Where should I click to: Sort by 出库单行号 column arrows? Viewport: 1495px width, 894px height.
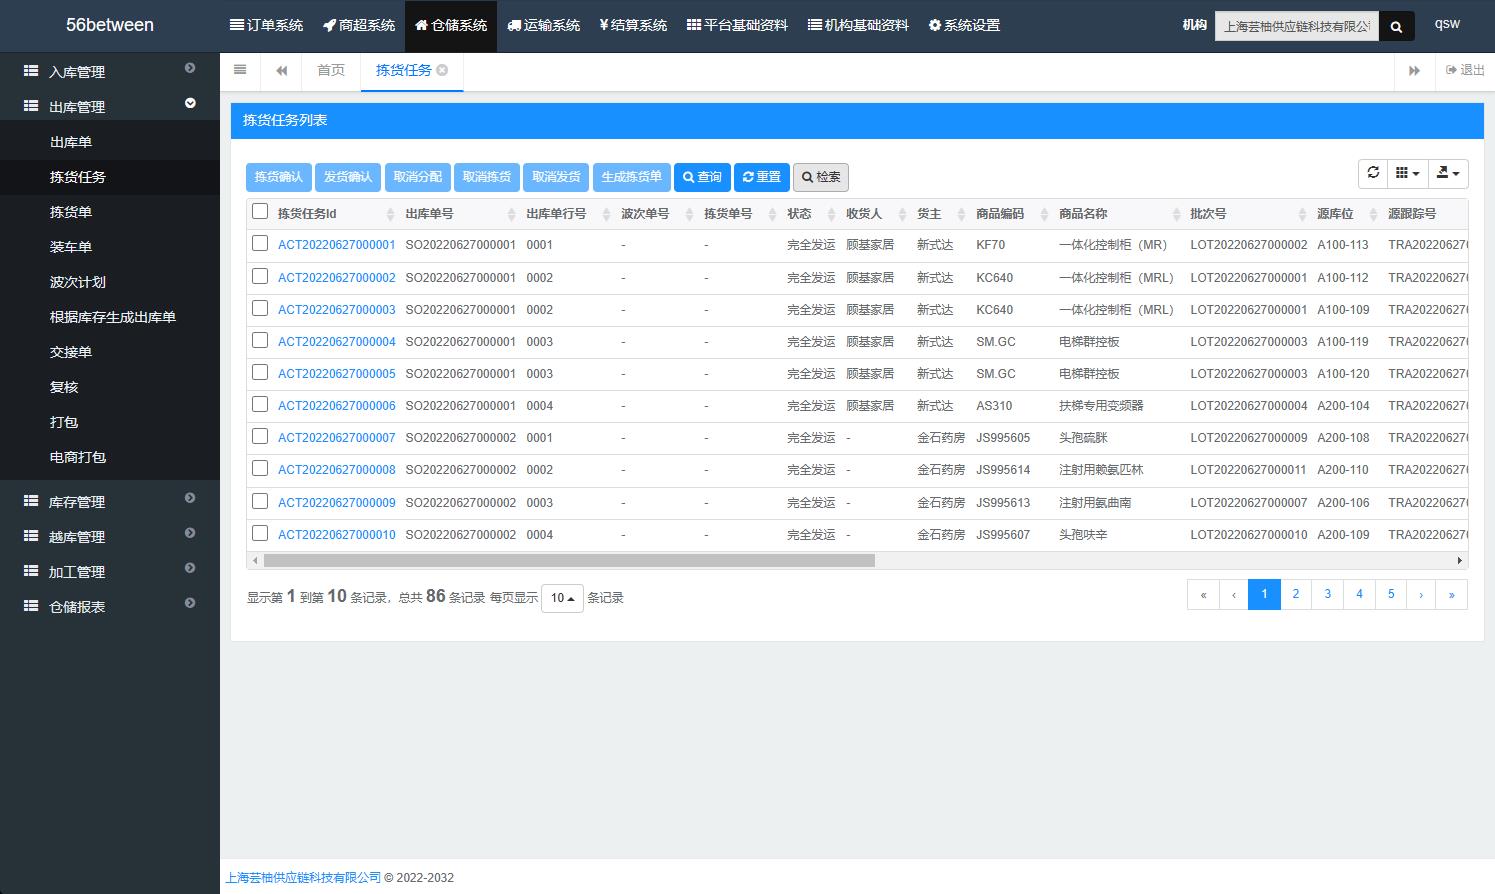(x=606, y=214)
